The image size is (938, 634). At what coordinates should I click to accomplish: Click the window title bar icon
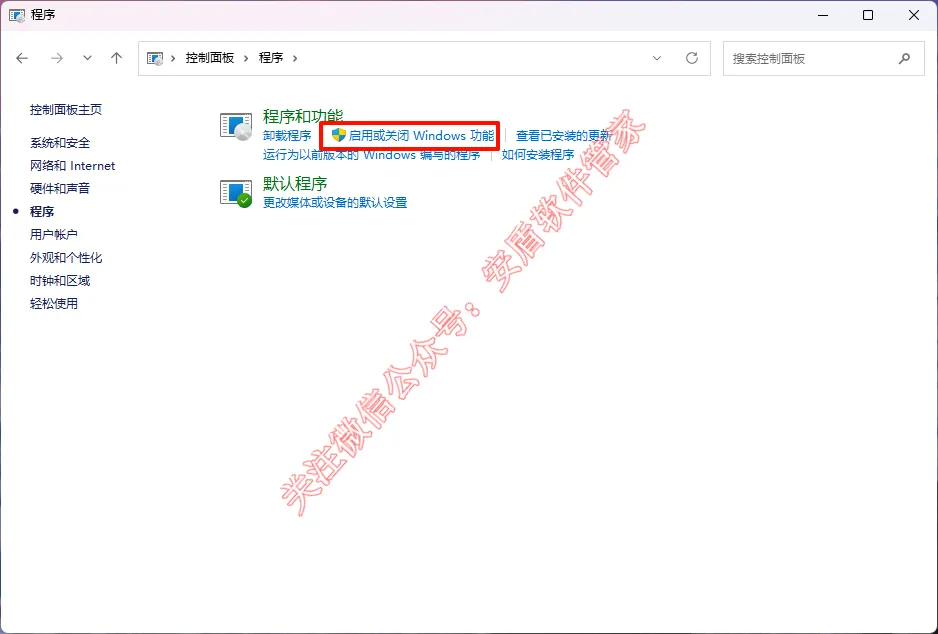point(17,16)
